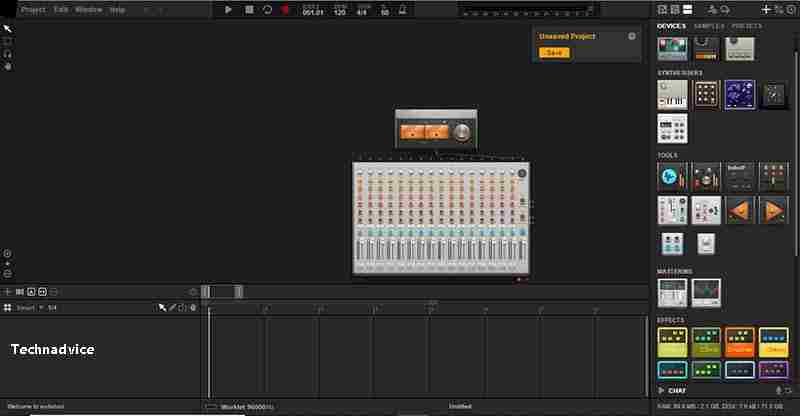
Task: Arm the red record button
Action: pos(285,10)
